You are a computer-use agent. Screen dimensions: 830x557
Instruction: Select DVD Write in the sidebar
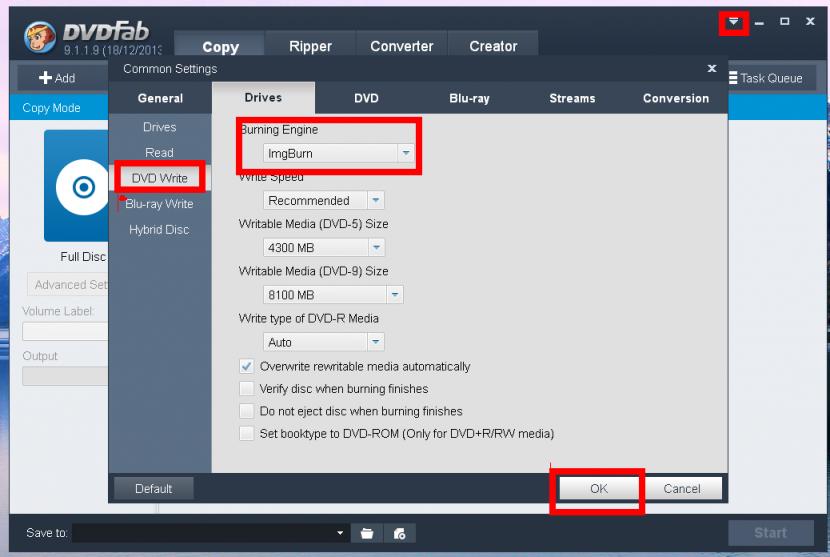[159, 178]
